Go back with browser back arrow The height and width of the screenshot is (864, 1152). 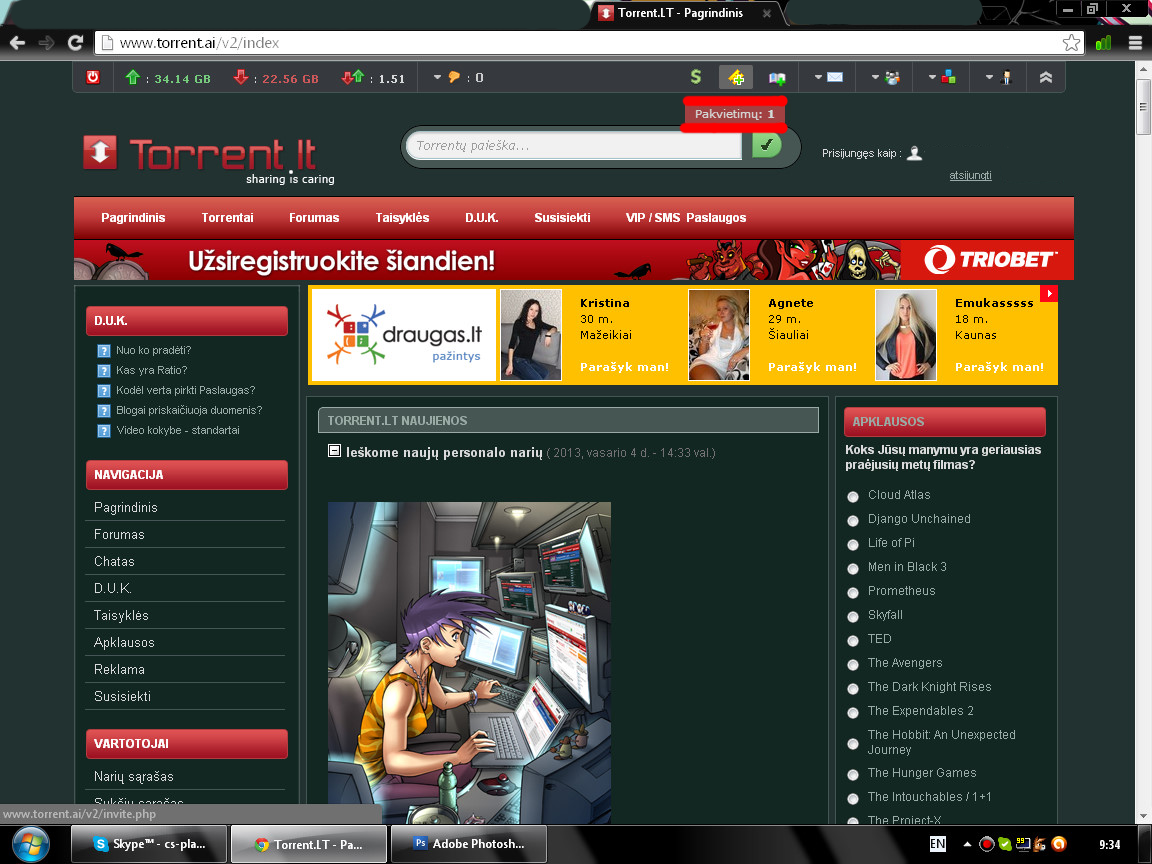(18, 43)
